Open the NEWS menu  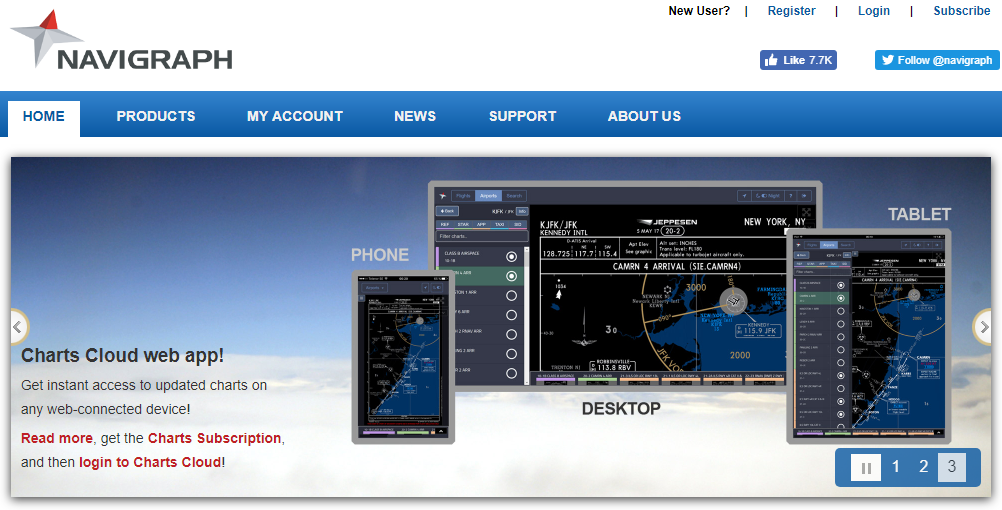coord(415,116)
